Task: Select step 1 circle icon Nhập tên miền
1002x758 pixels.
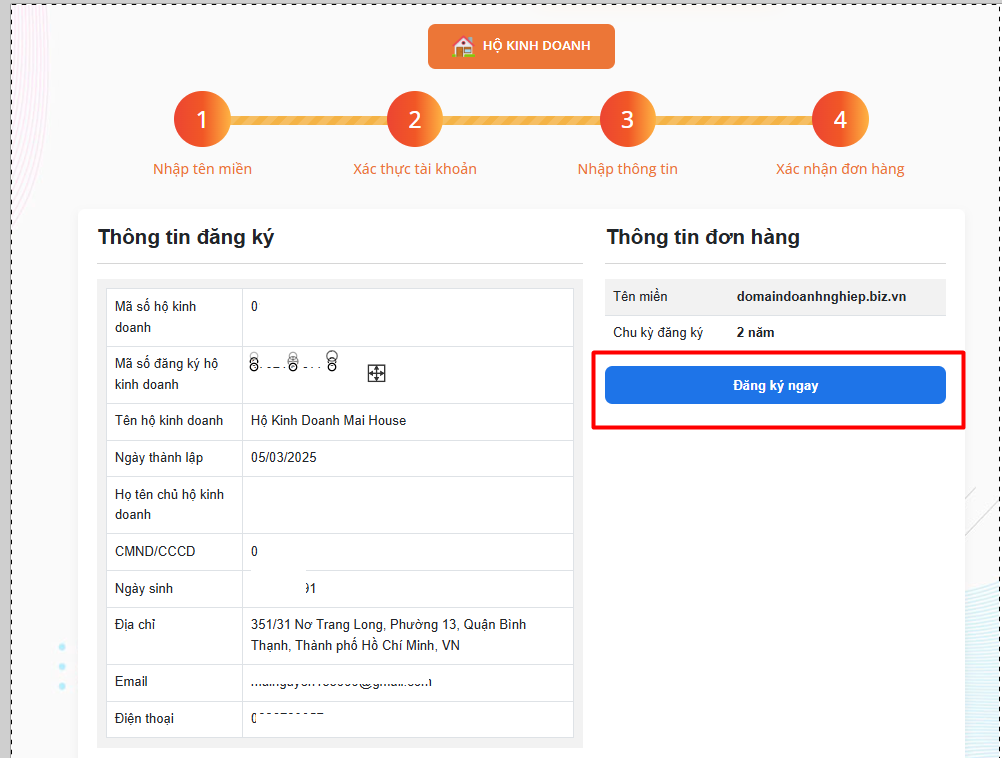Action: click(202, 118)
